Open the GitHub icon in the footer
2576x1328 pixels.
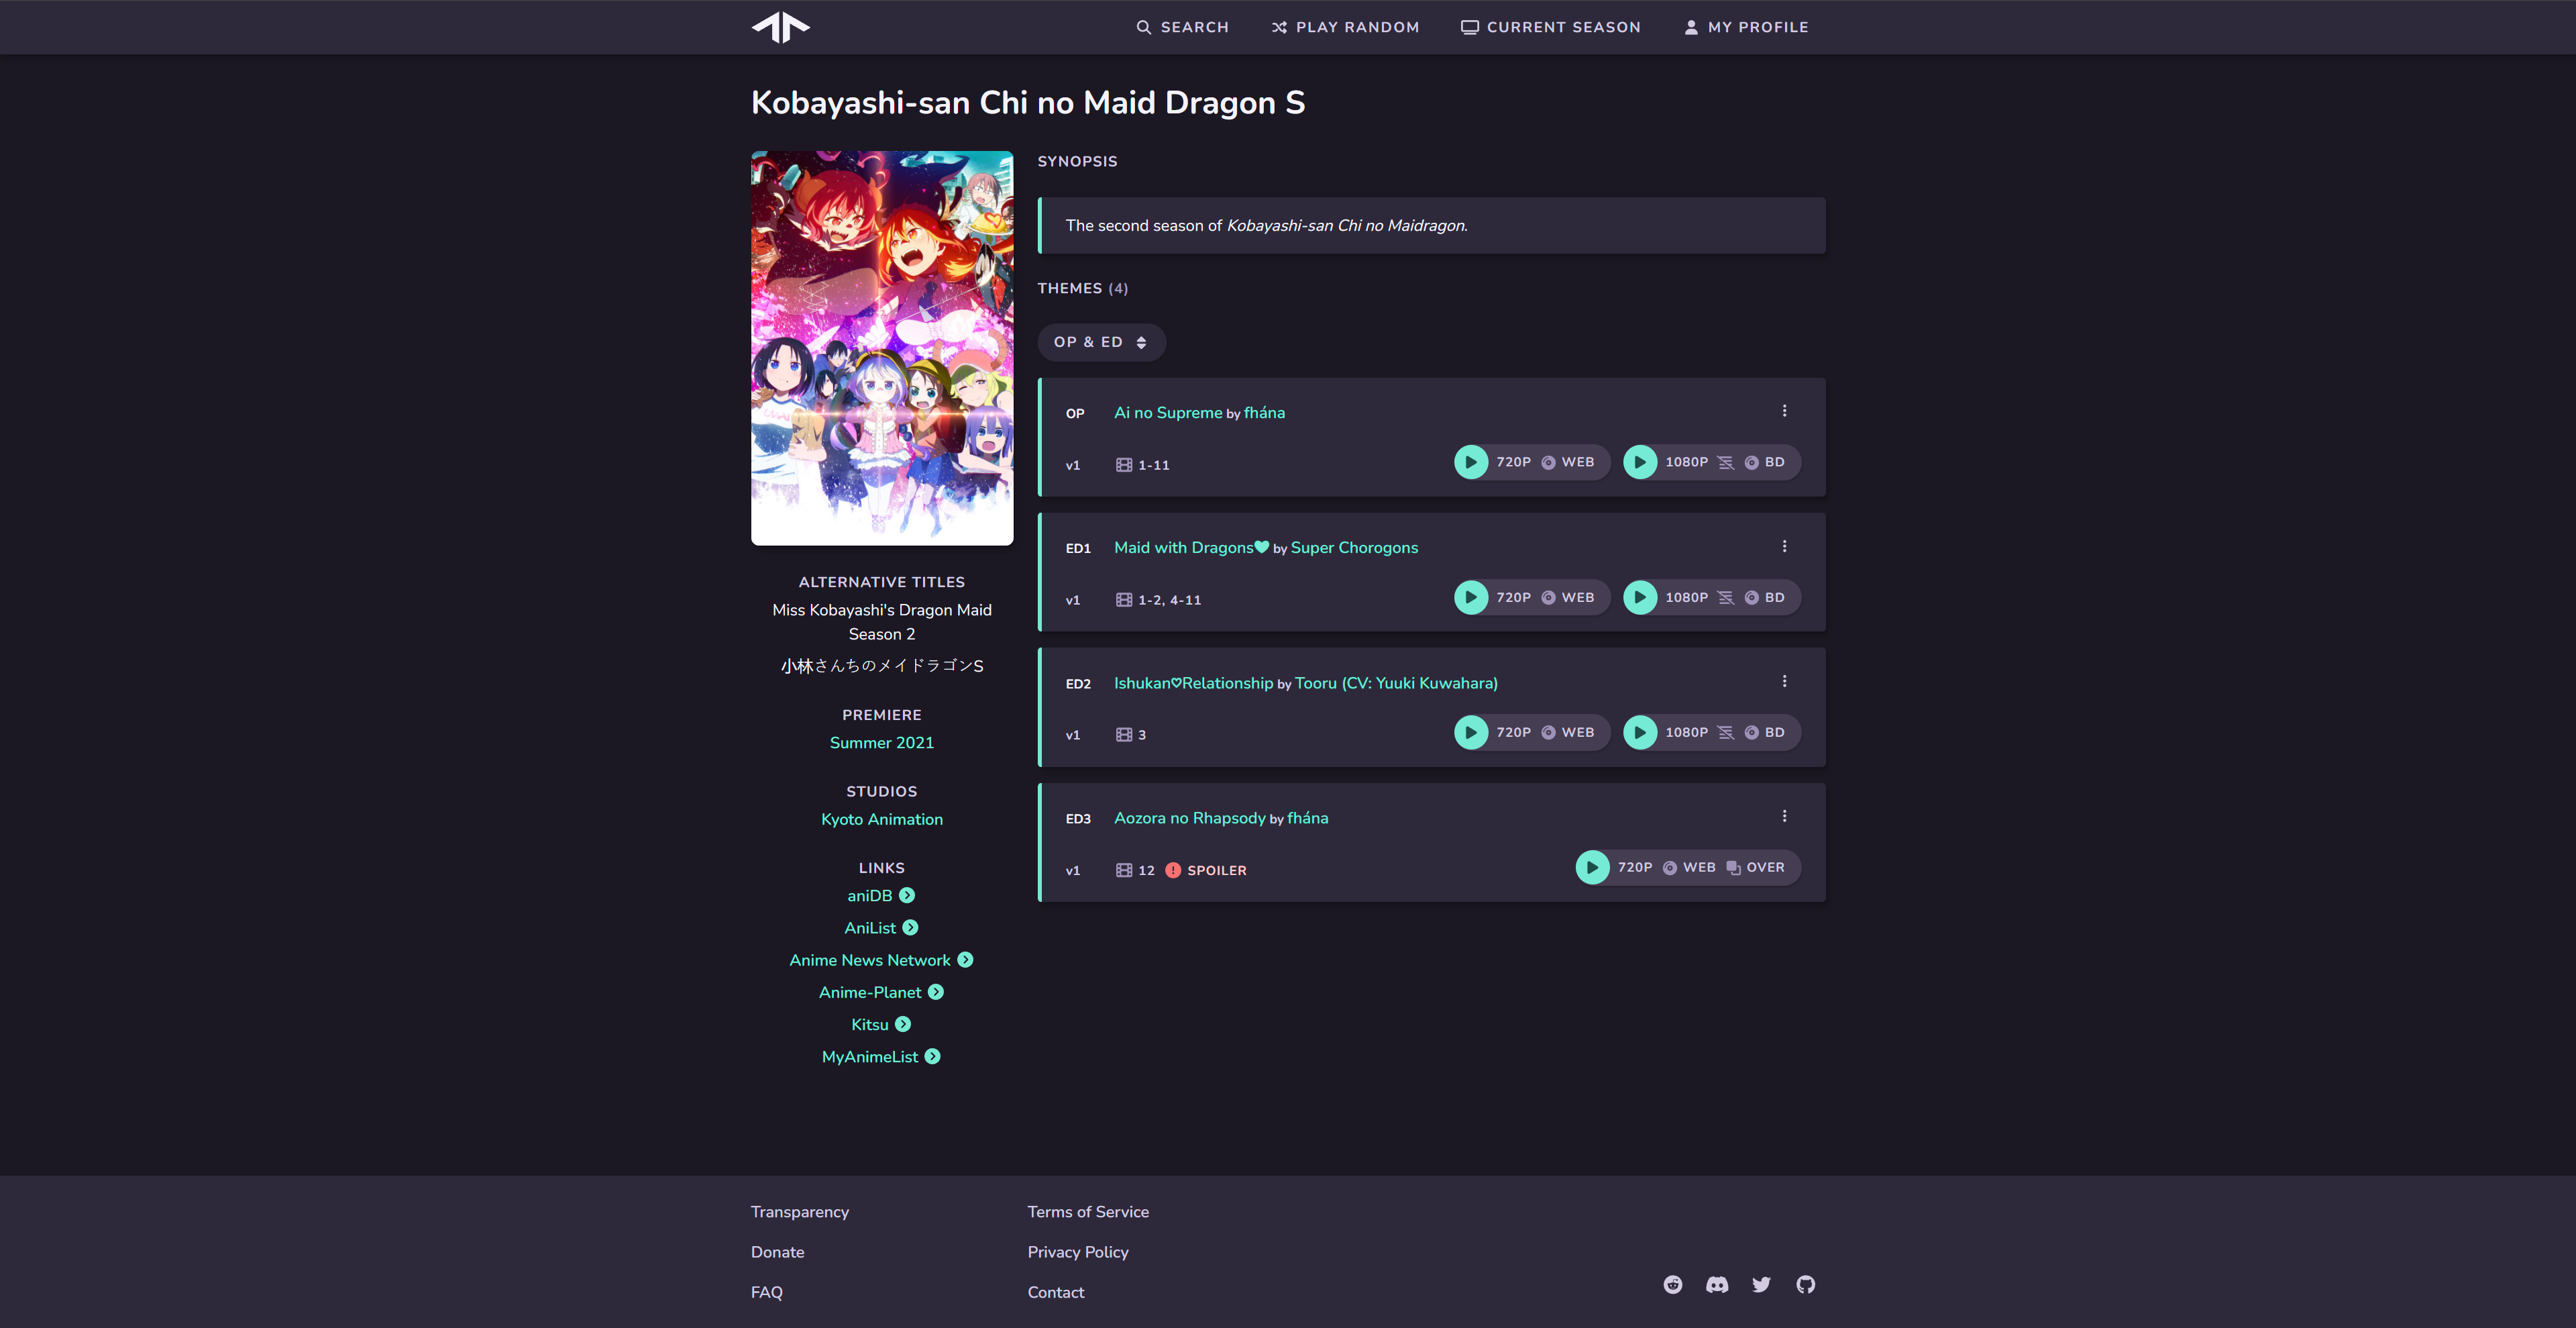[1804, 1284]
